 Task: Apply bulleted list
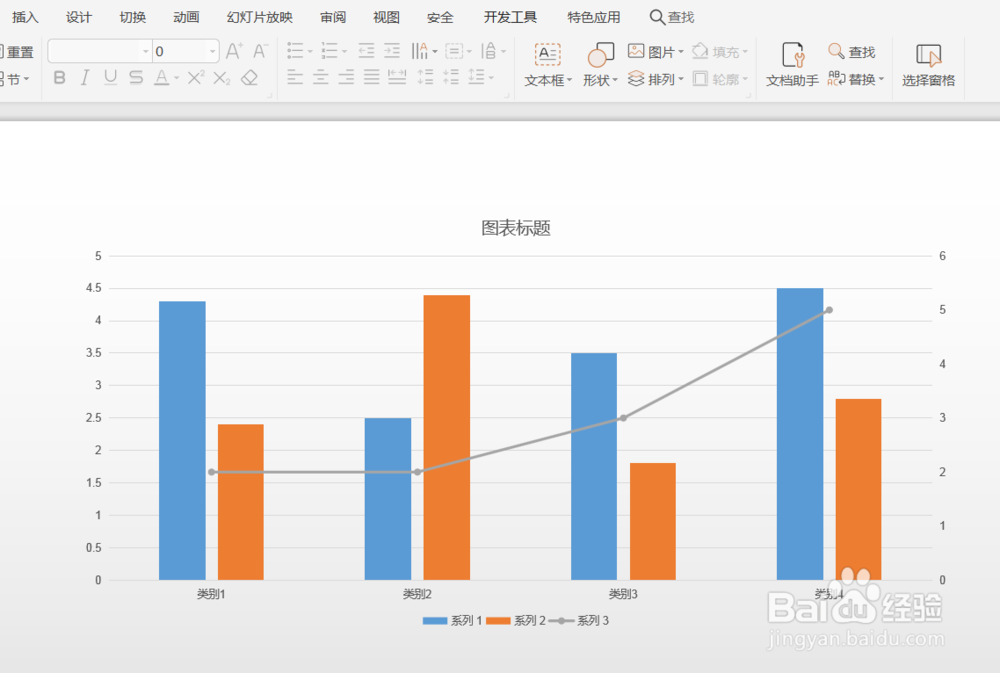[295, 50]
